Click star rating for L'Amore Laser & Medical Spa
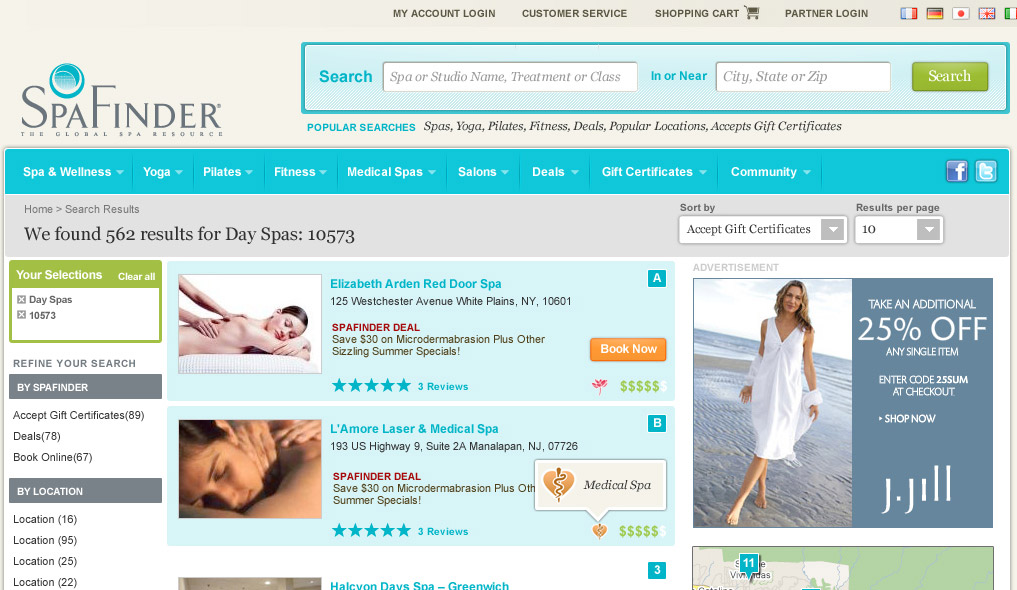Viewport: 1017px width, 590px height. (x=371, y=531)
